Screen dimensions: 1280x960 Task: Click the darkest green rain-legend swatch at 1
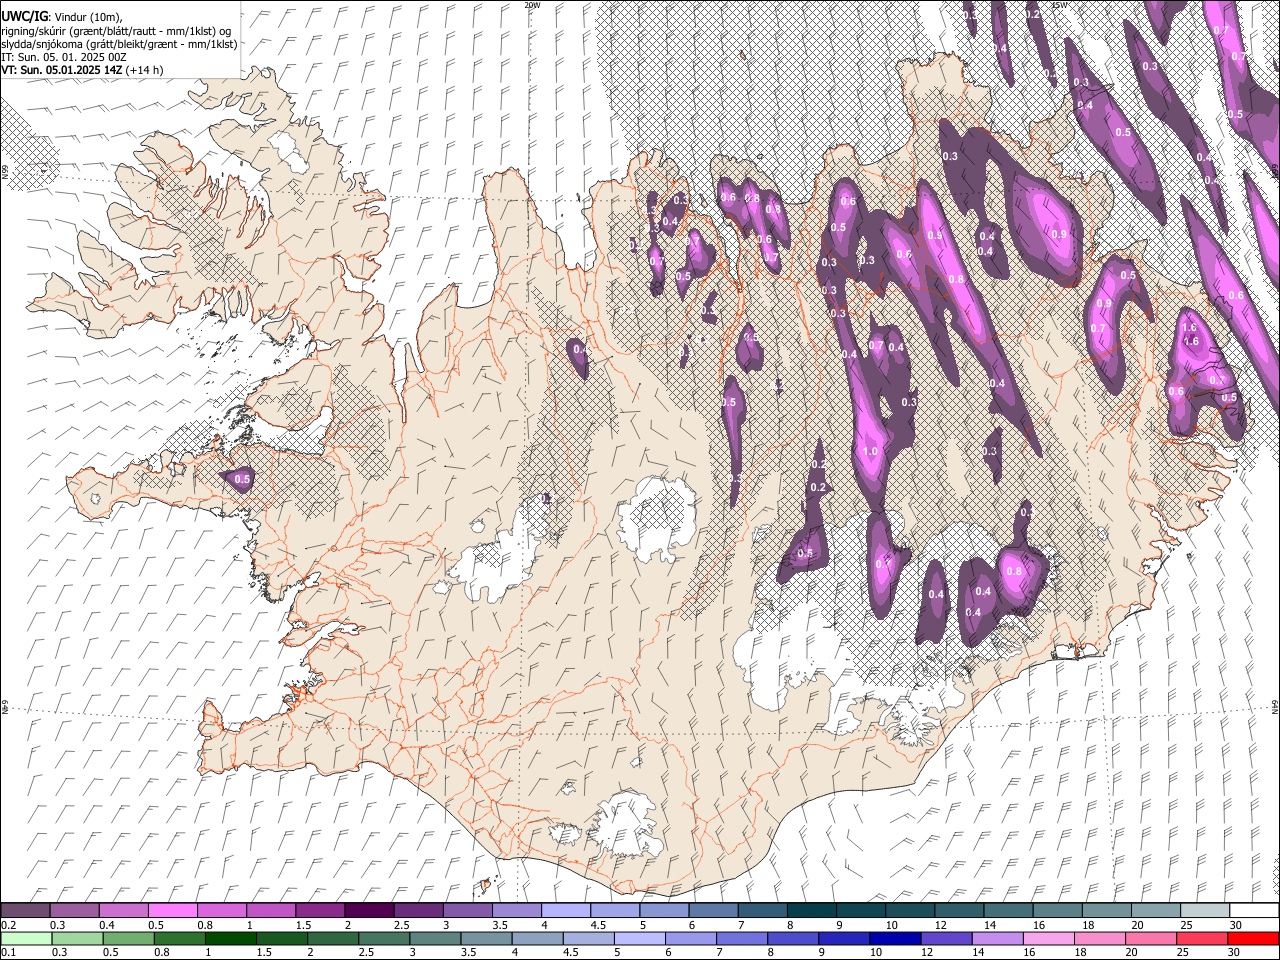(231, 938)
